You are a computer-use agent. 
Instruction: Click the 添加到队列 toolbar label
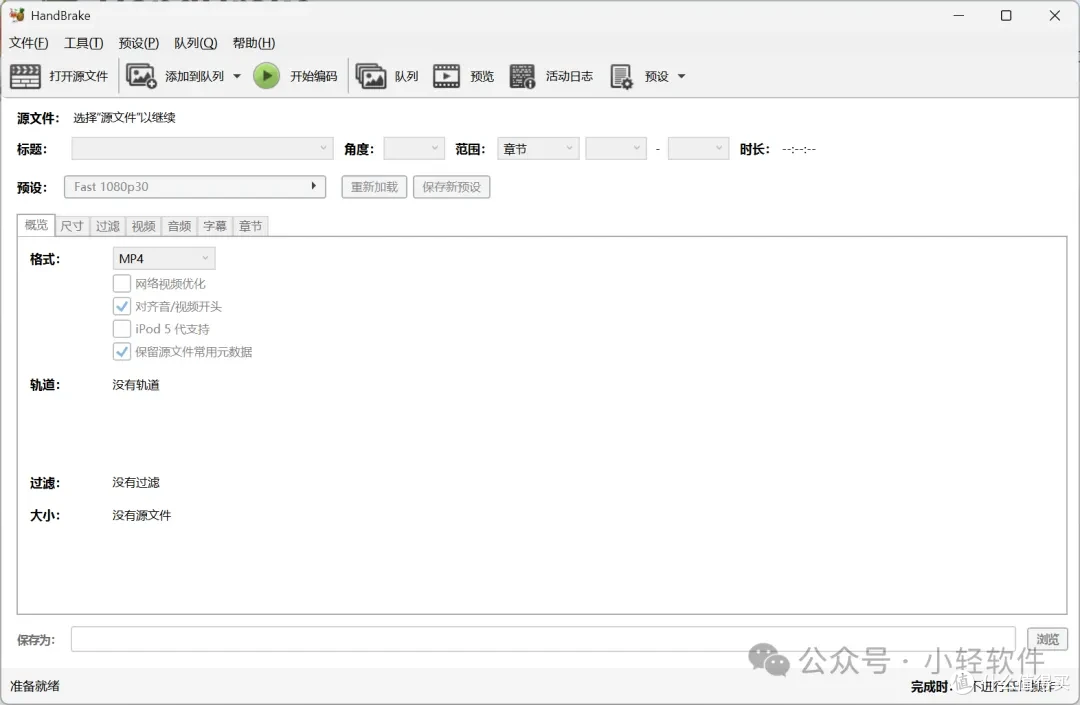(194, 76)
